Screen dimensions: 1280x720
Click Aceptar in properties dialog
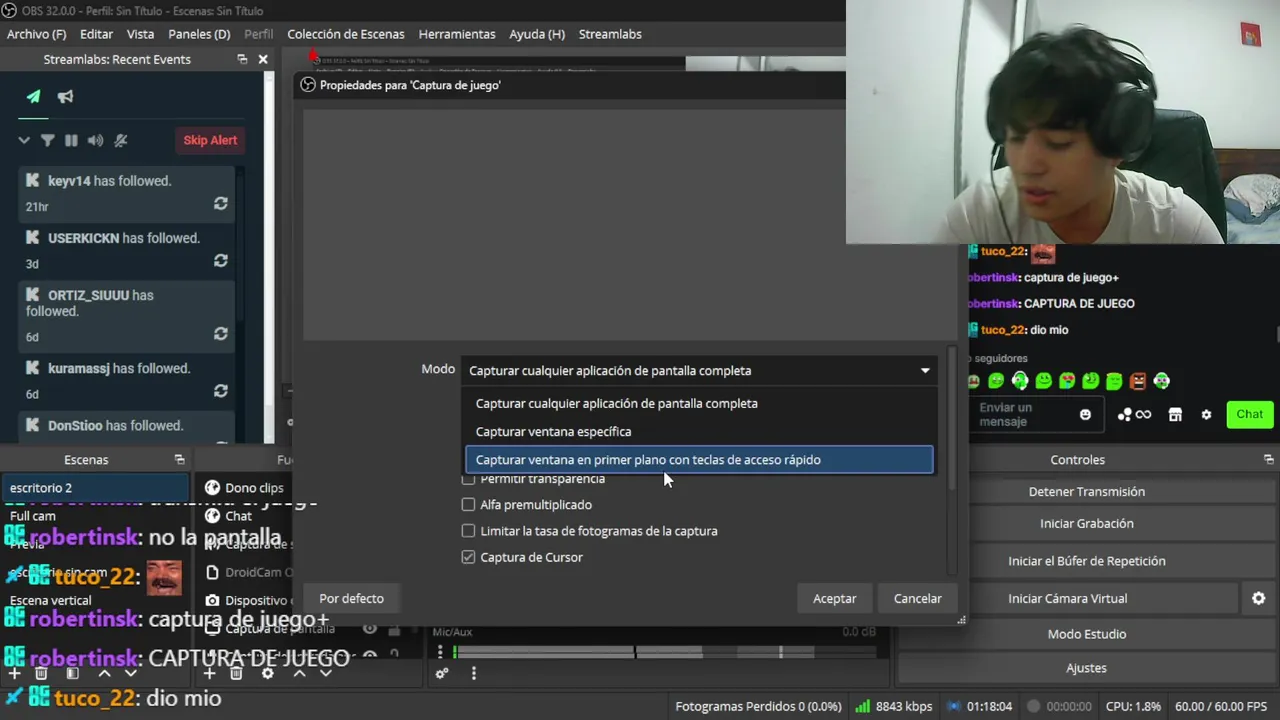click(834, 598)
